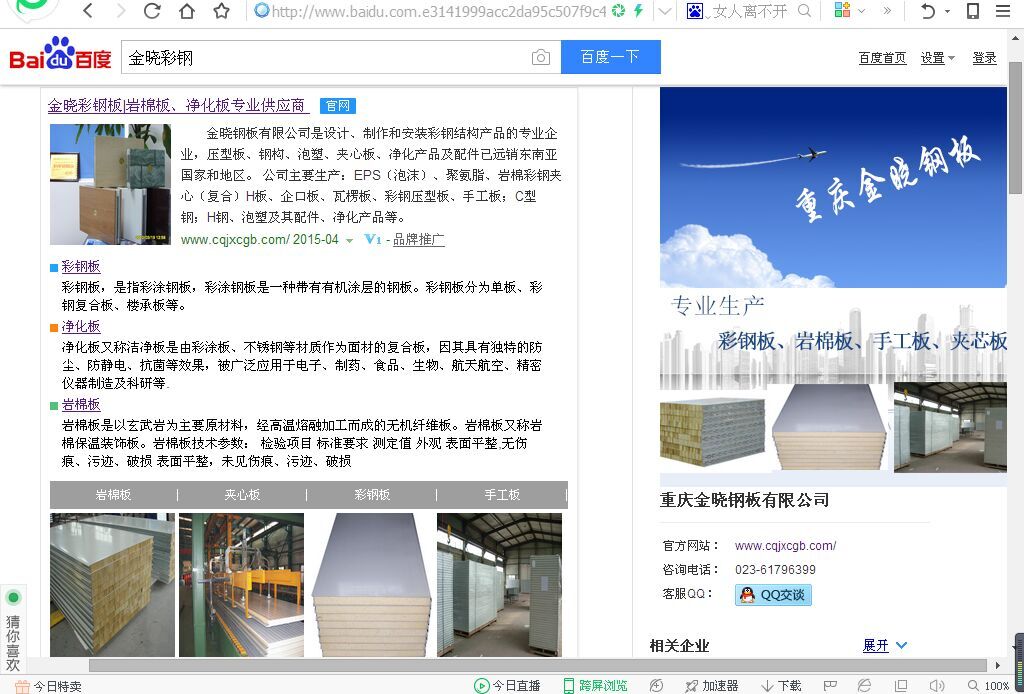Screen dimensions: 1024x694
Task: Click the mobile device icon in toolbar
Action: 973,11
